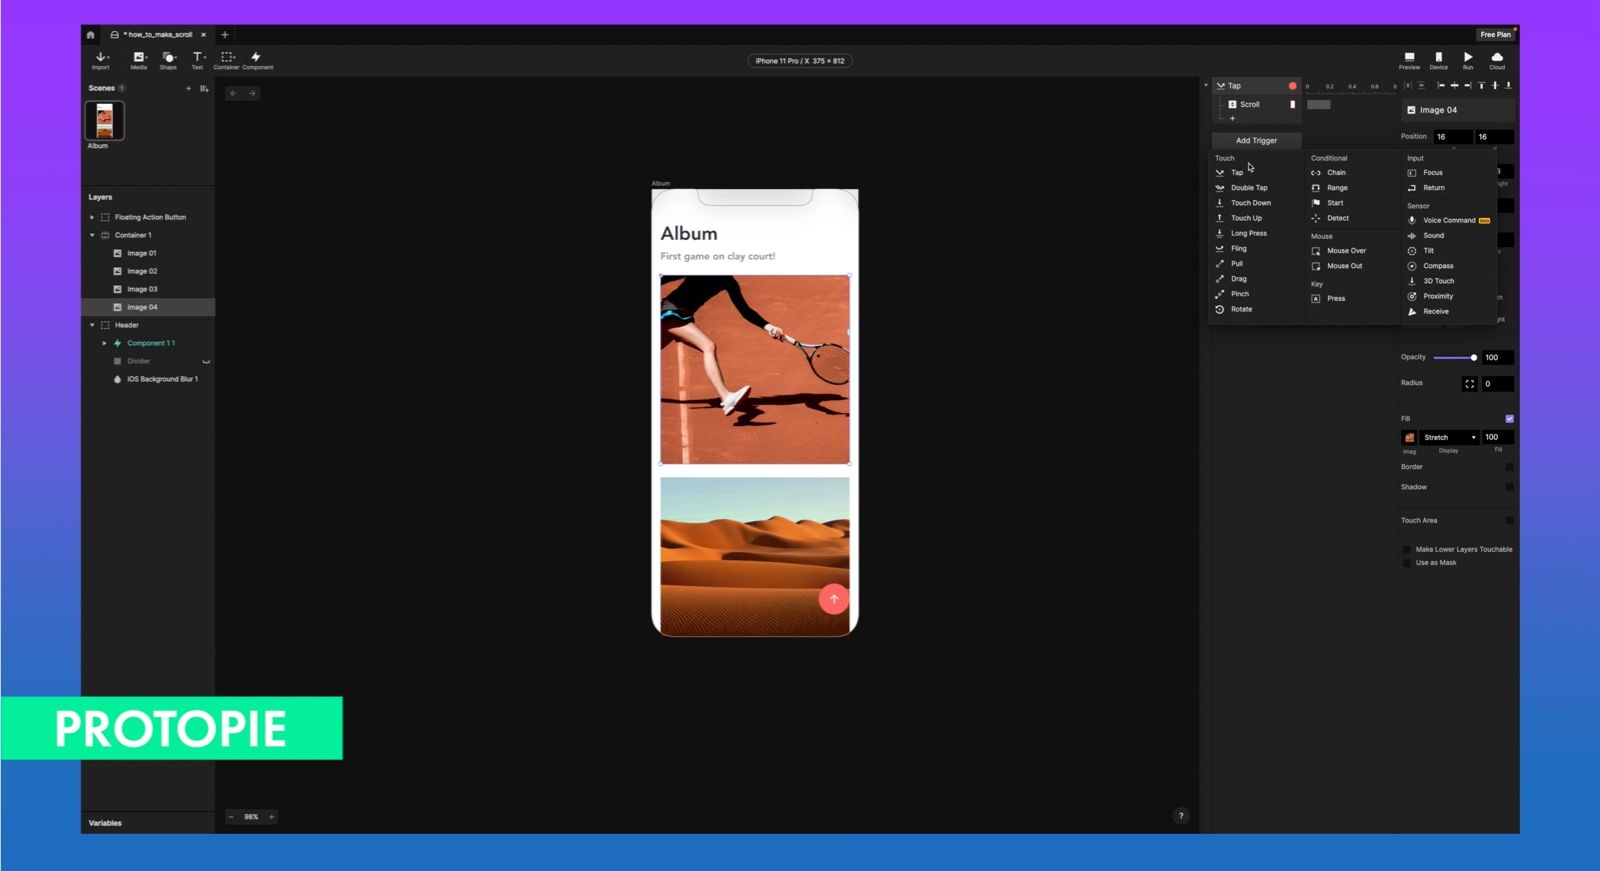Switch to the how_to_make_scroll file tab
Viewport: 1600px width, 871px height.
158,35
